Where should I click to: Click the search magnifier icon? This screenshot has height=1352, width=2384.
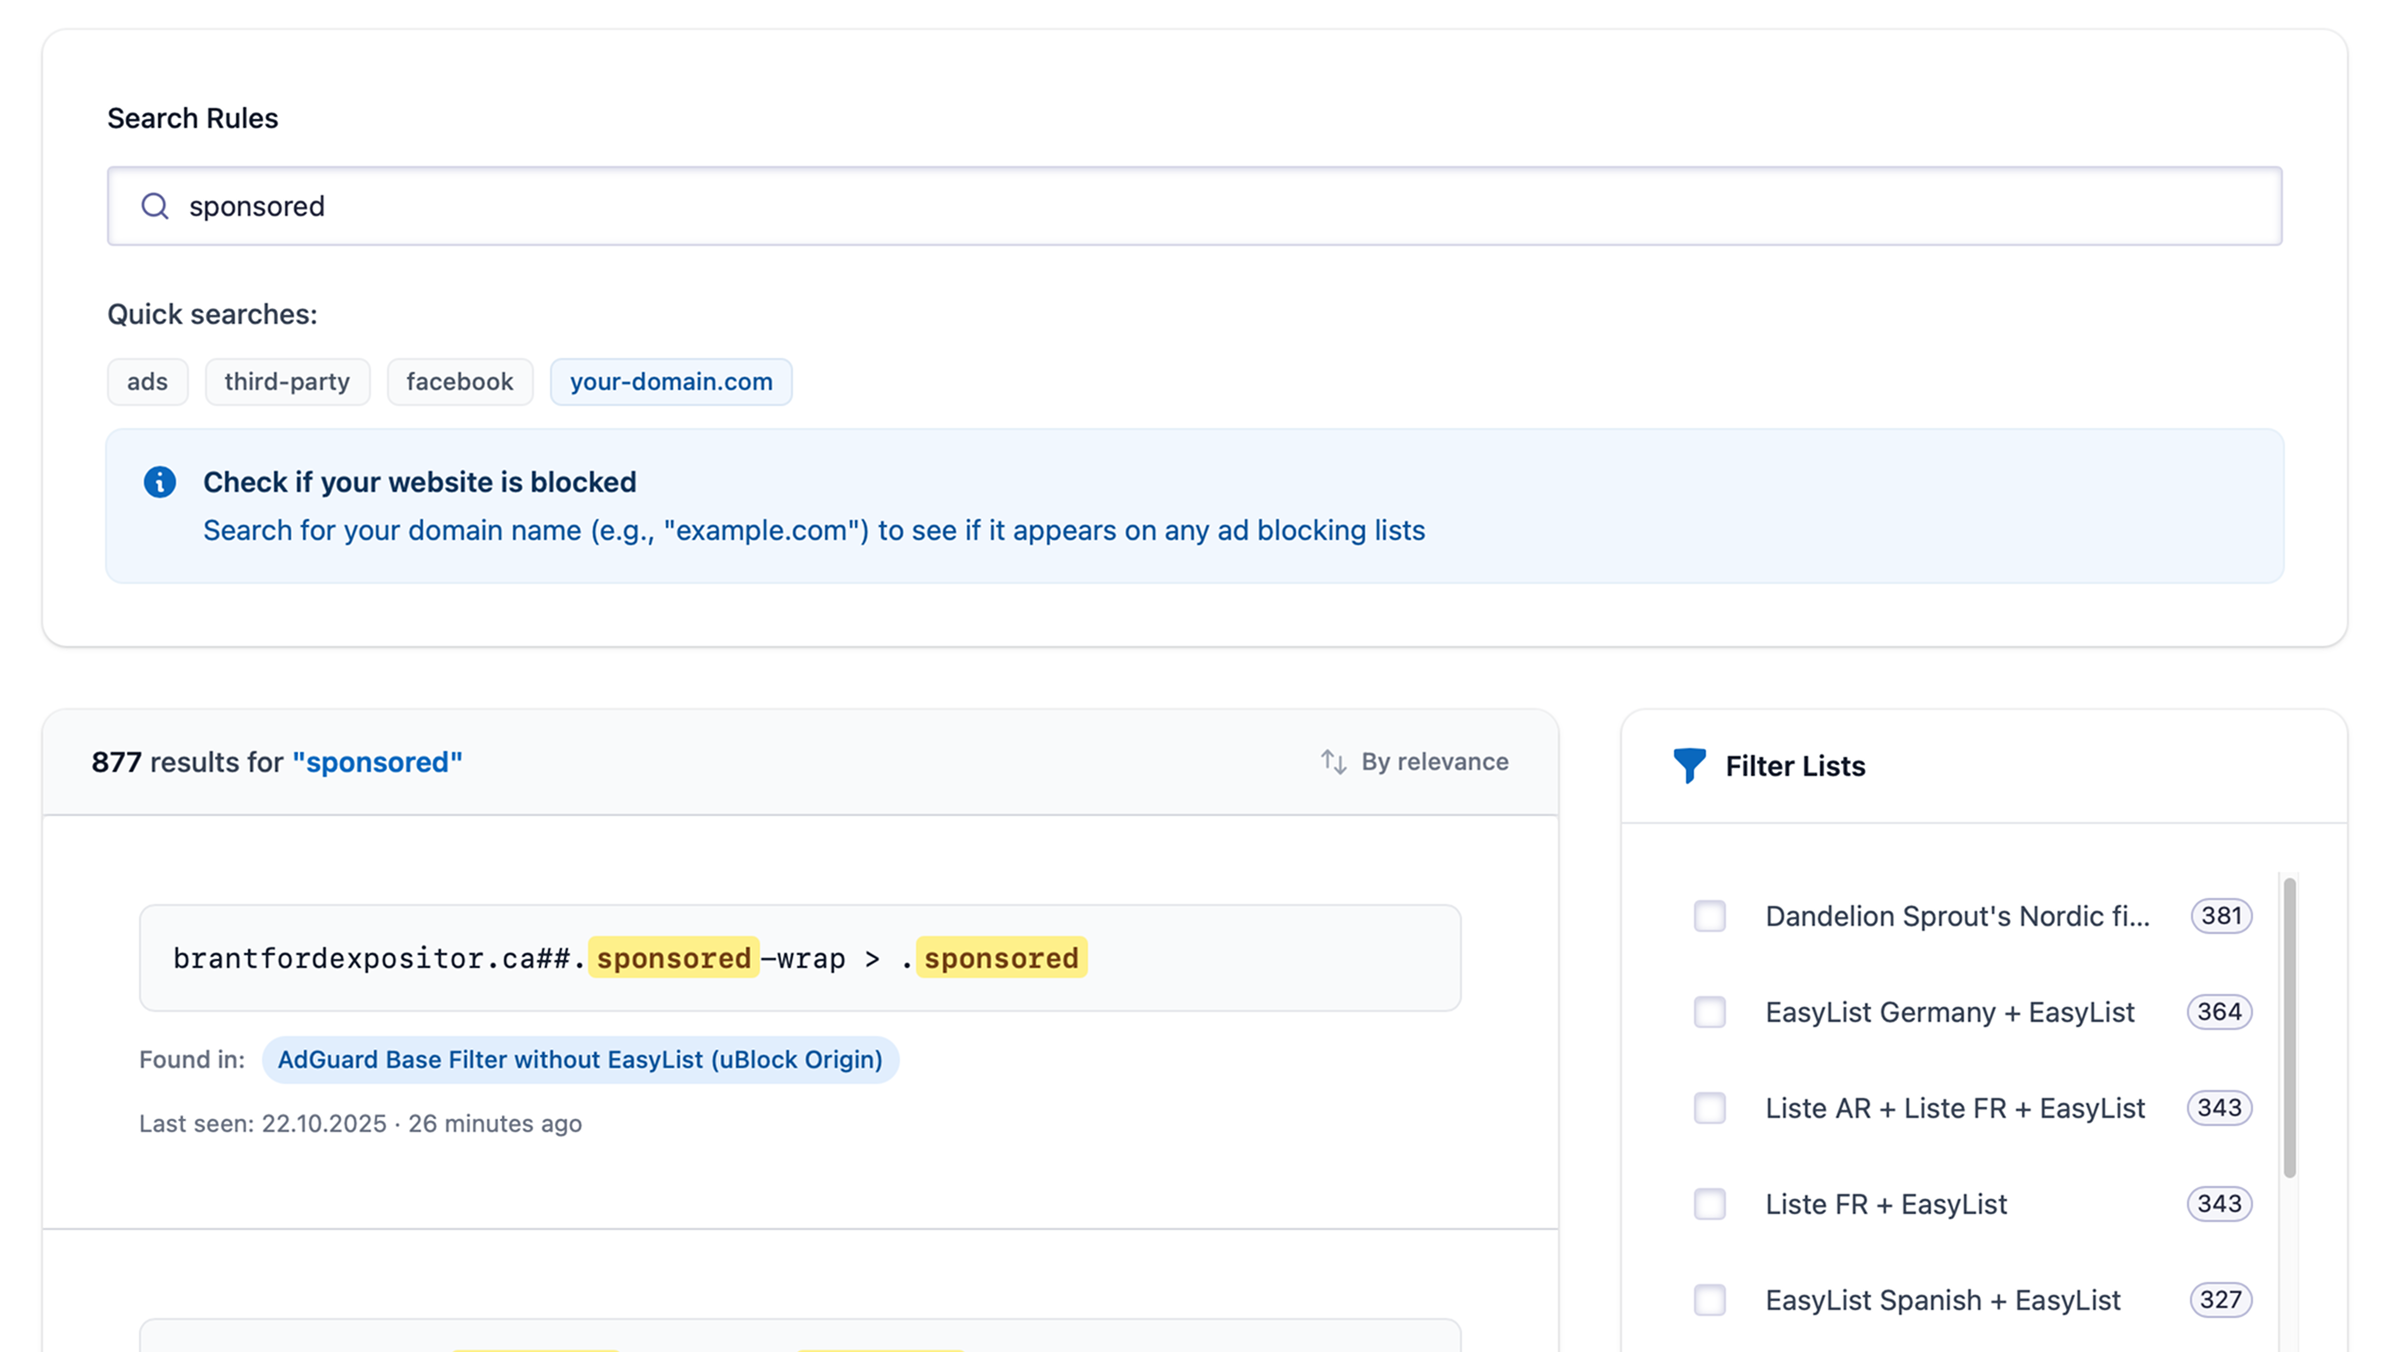point(155,206)
